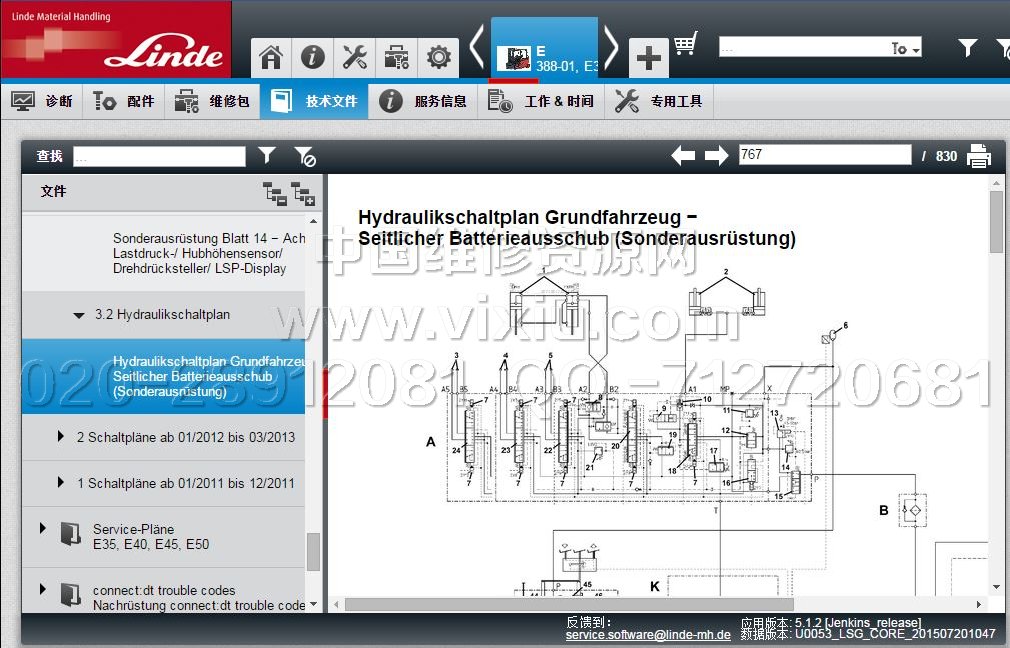Go to next page with right arrow
The height and width of the screenshot is (648, 1010).
[716, 156]
